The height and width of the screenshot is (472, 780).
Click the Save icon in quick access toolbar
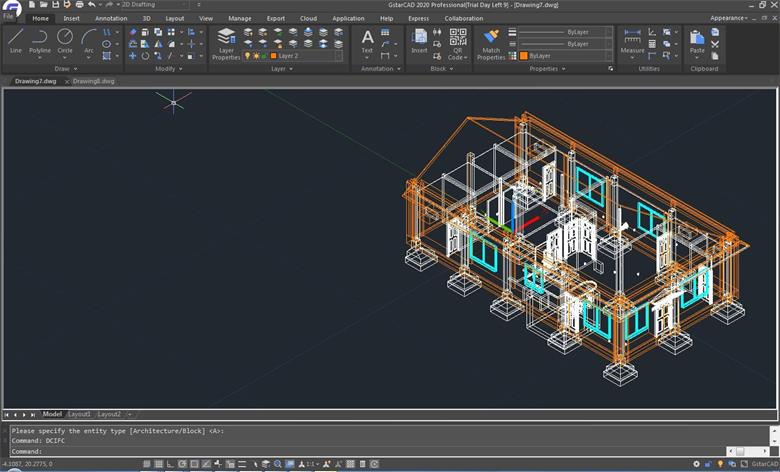[x=55, y=4]
